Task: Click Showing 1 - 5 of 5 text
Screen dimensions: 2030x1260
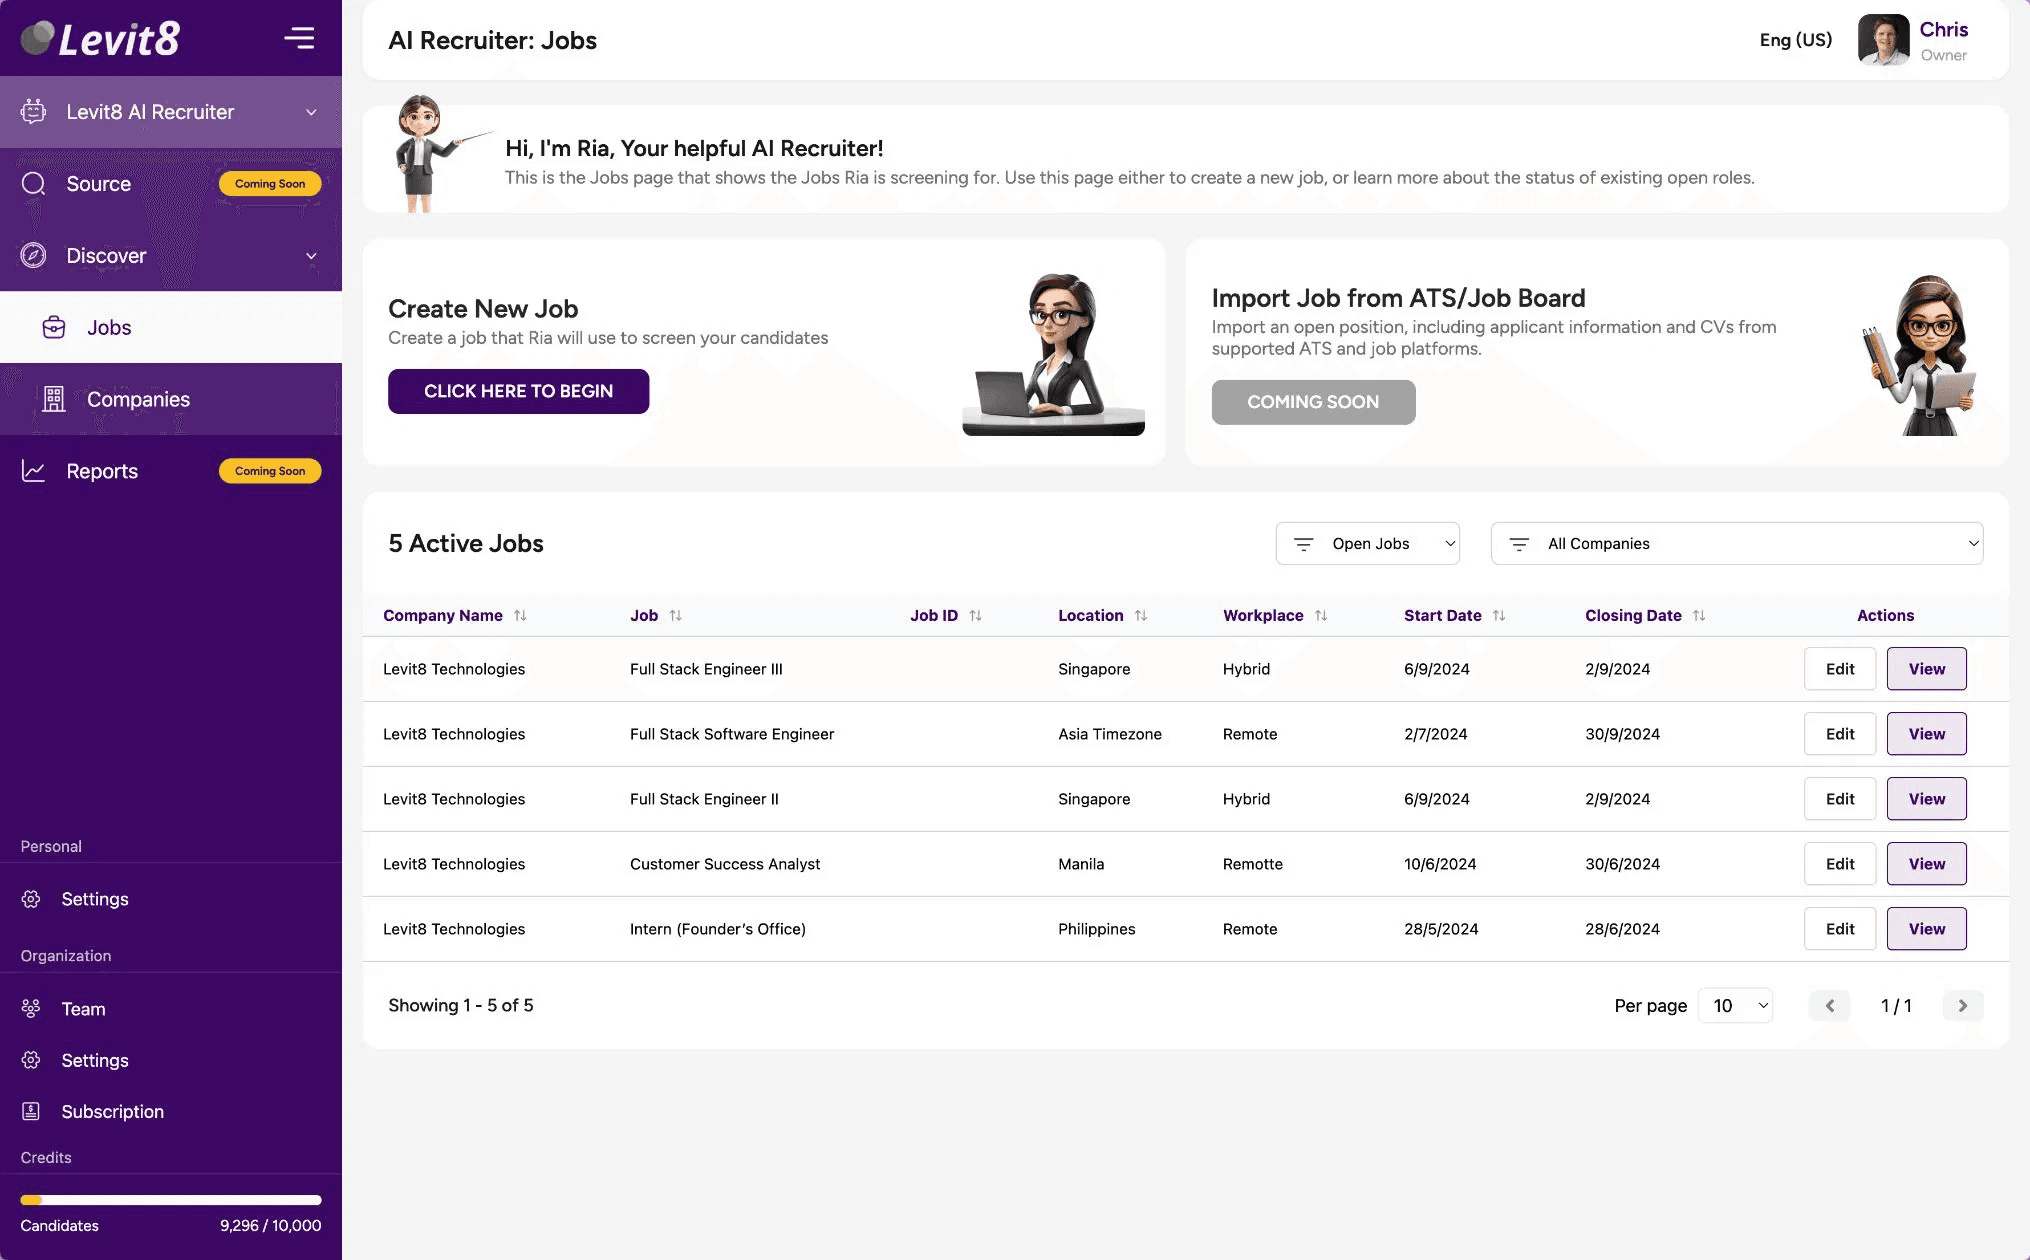Action: [x=461, y=1005]
